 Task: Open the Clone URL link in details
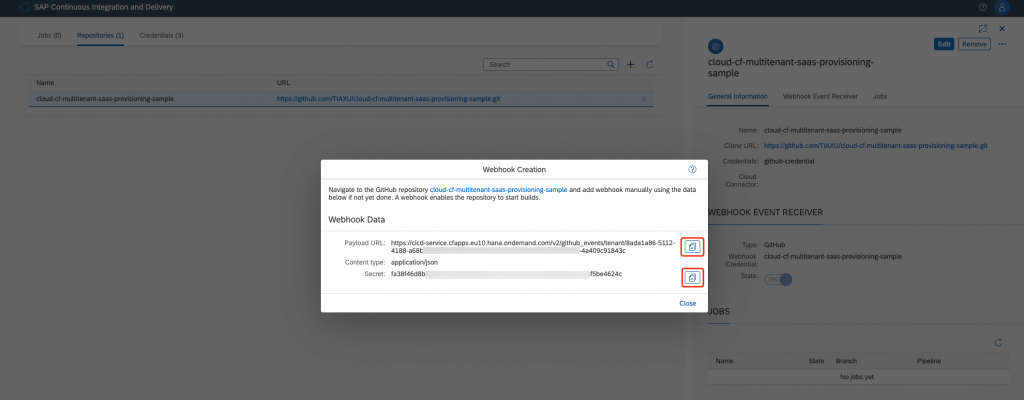876,145
